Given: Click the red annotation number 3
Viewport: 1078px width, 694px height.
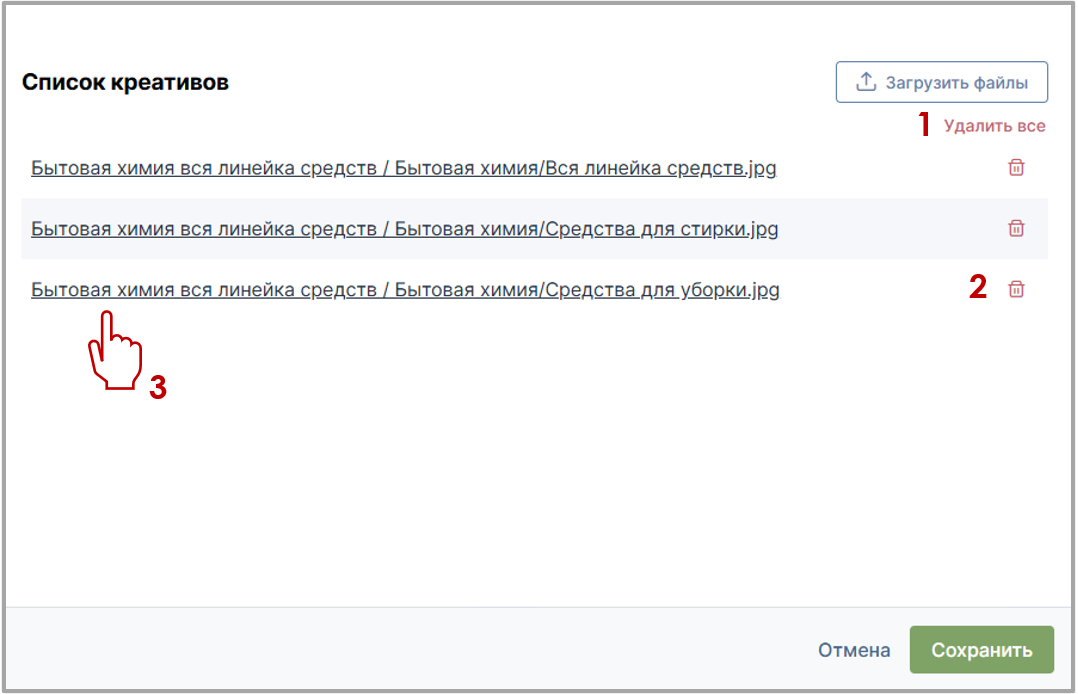Looking at the screenshot, I should pos(158,389).
